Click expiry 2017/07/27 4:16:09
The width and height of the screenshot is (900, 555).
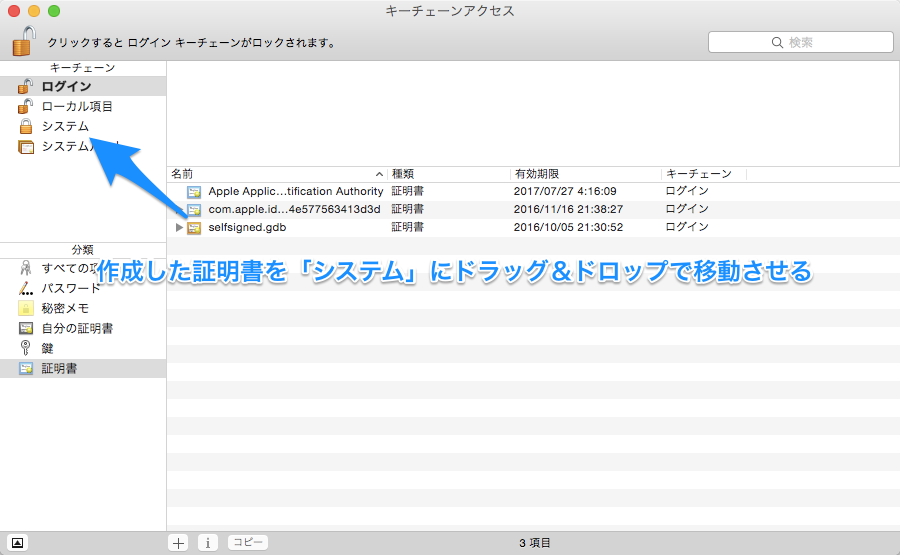point(565,191)
